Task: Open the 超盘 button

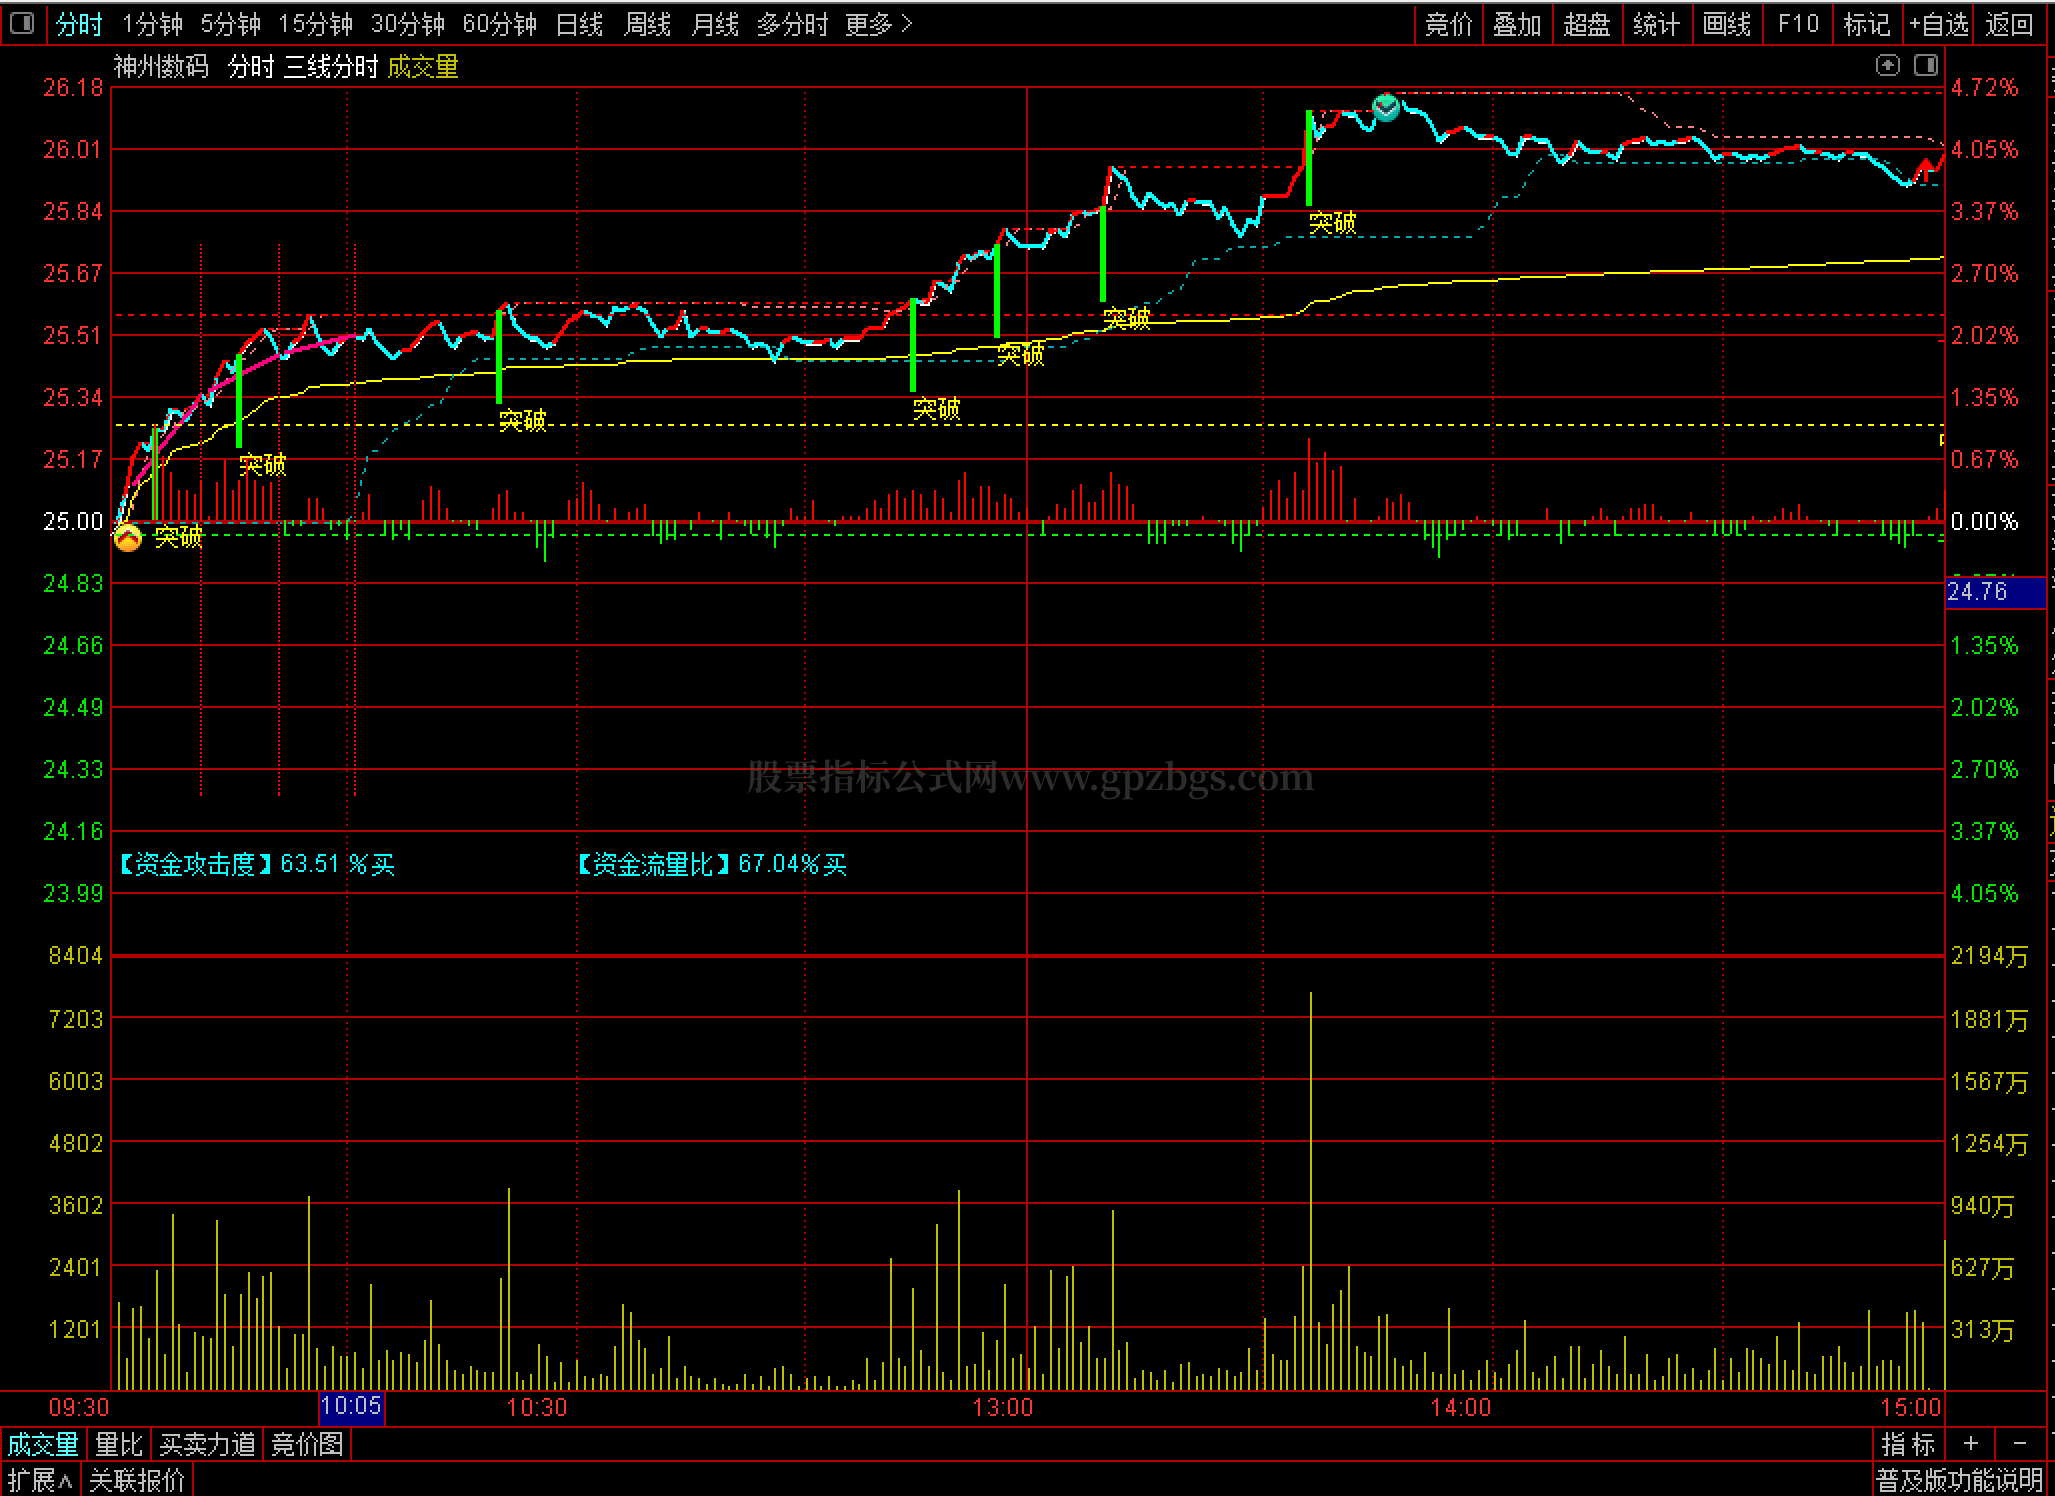Action: (1587, 24)
